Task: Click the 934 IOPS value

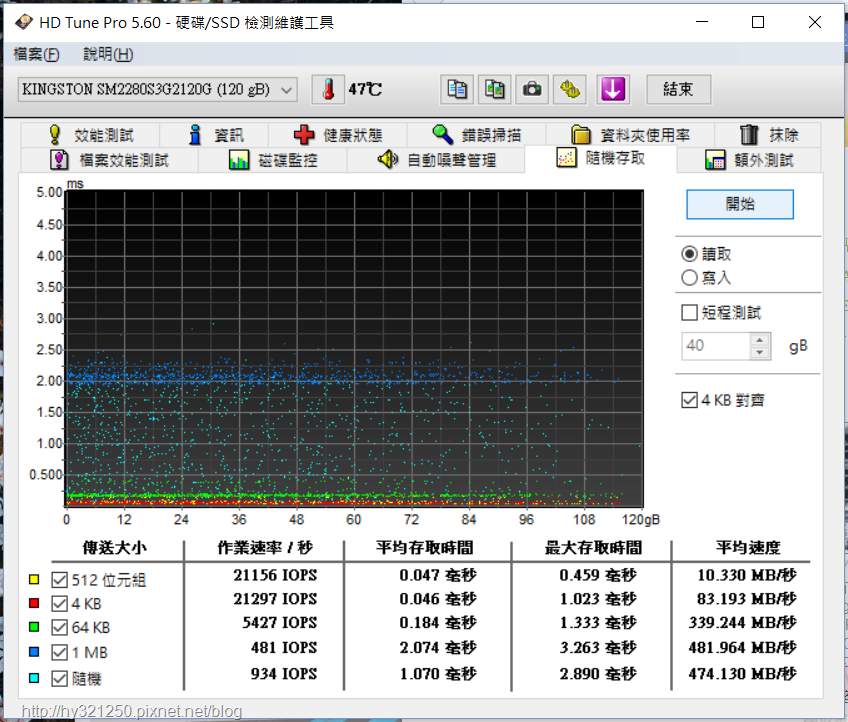Action: 284,674
